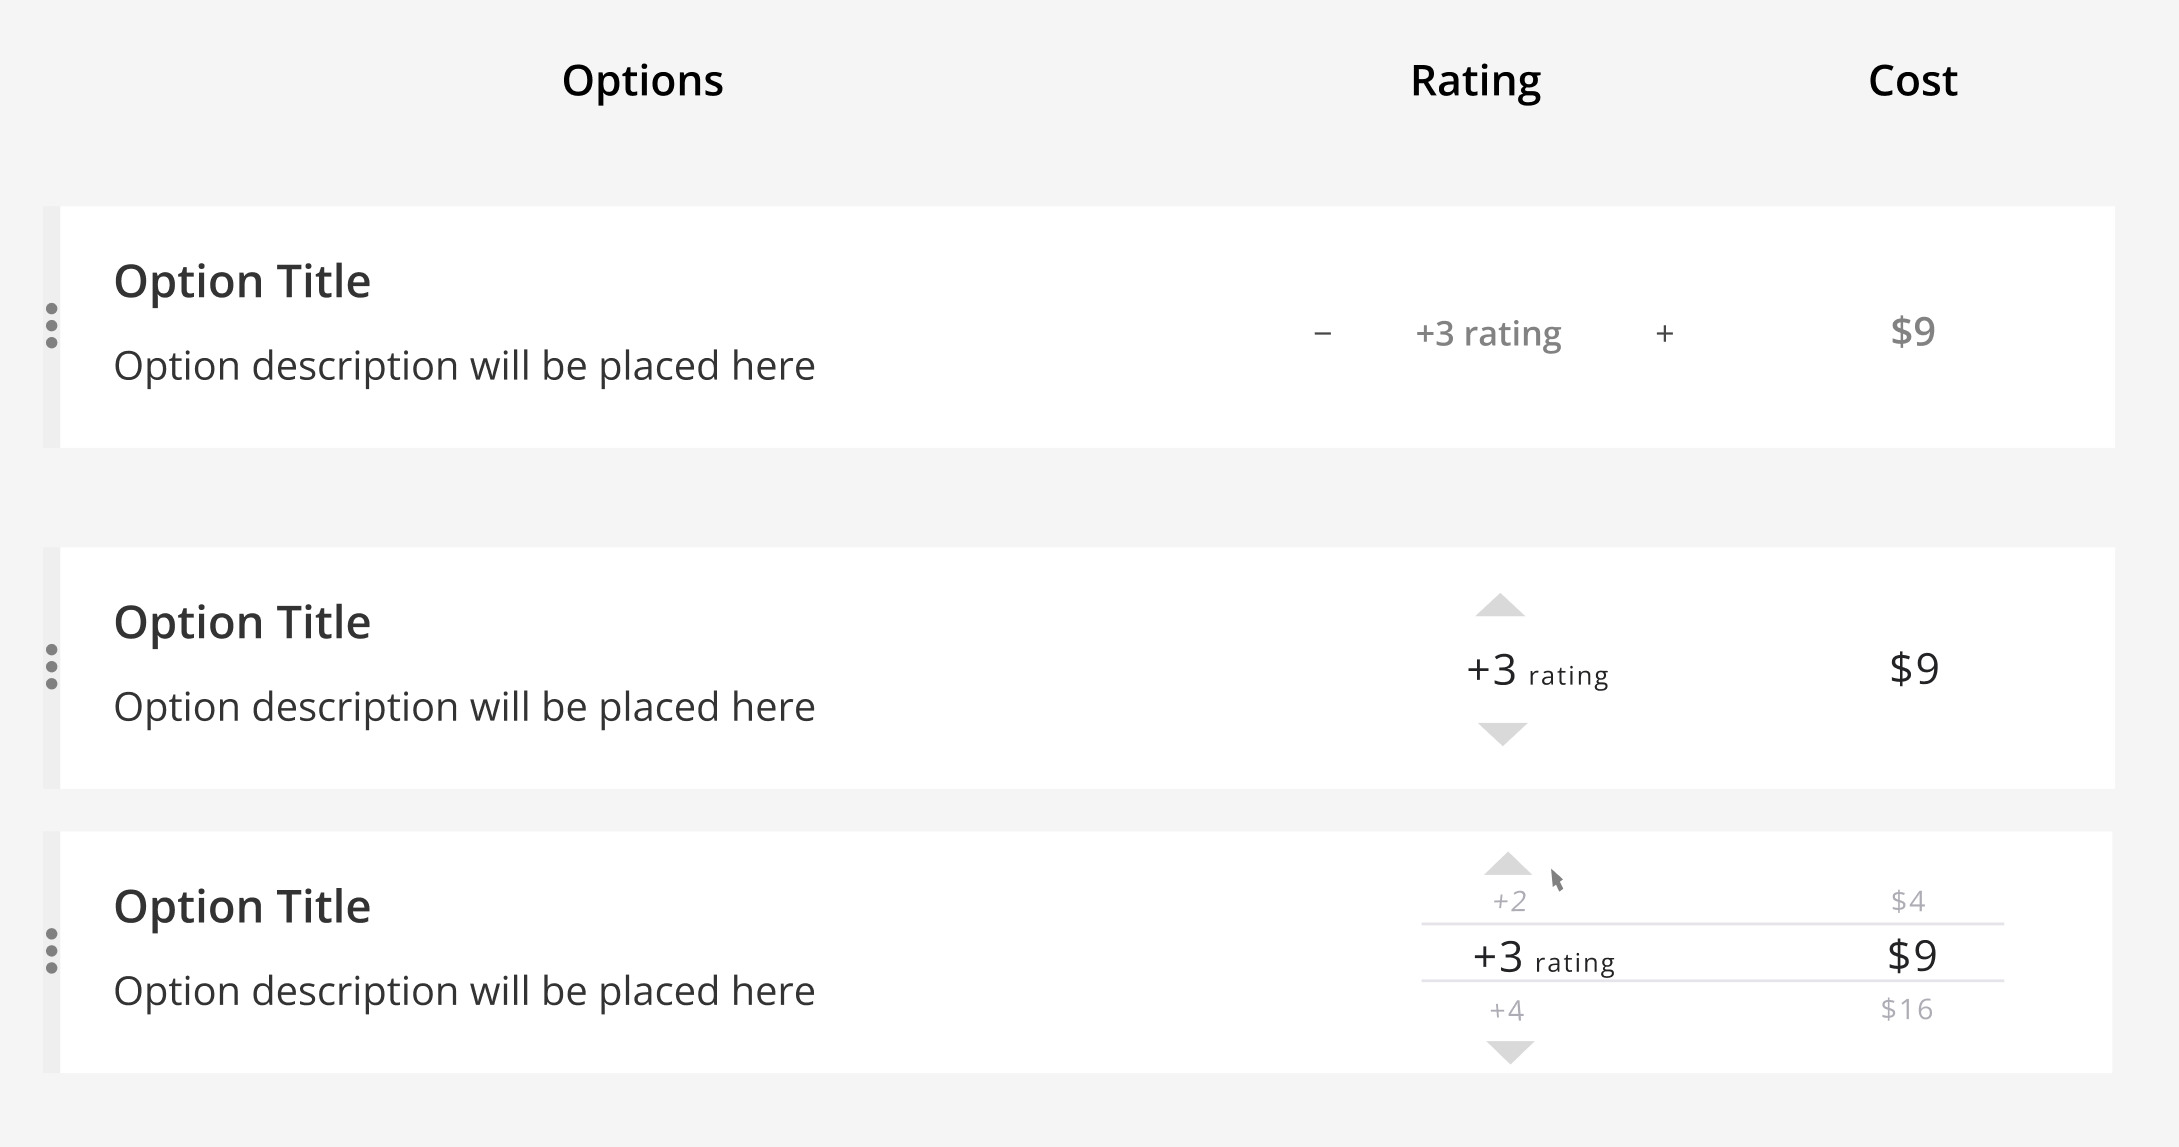This screenshot has width=2179, height=1147.
Task: Click drag handle dots of first option
Action: [x=52, y=326]
